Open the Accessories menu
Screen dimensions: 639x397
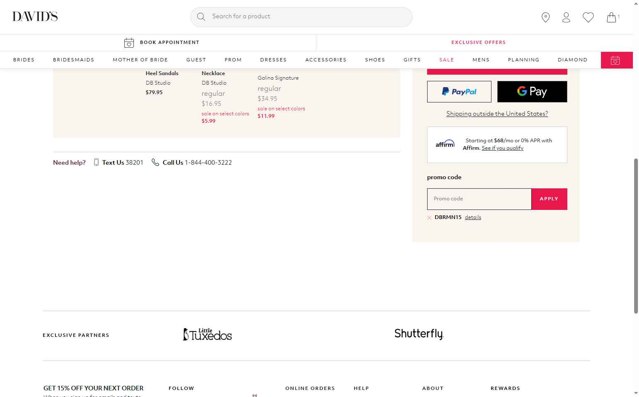326,60
